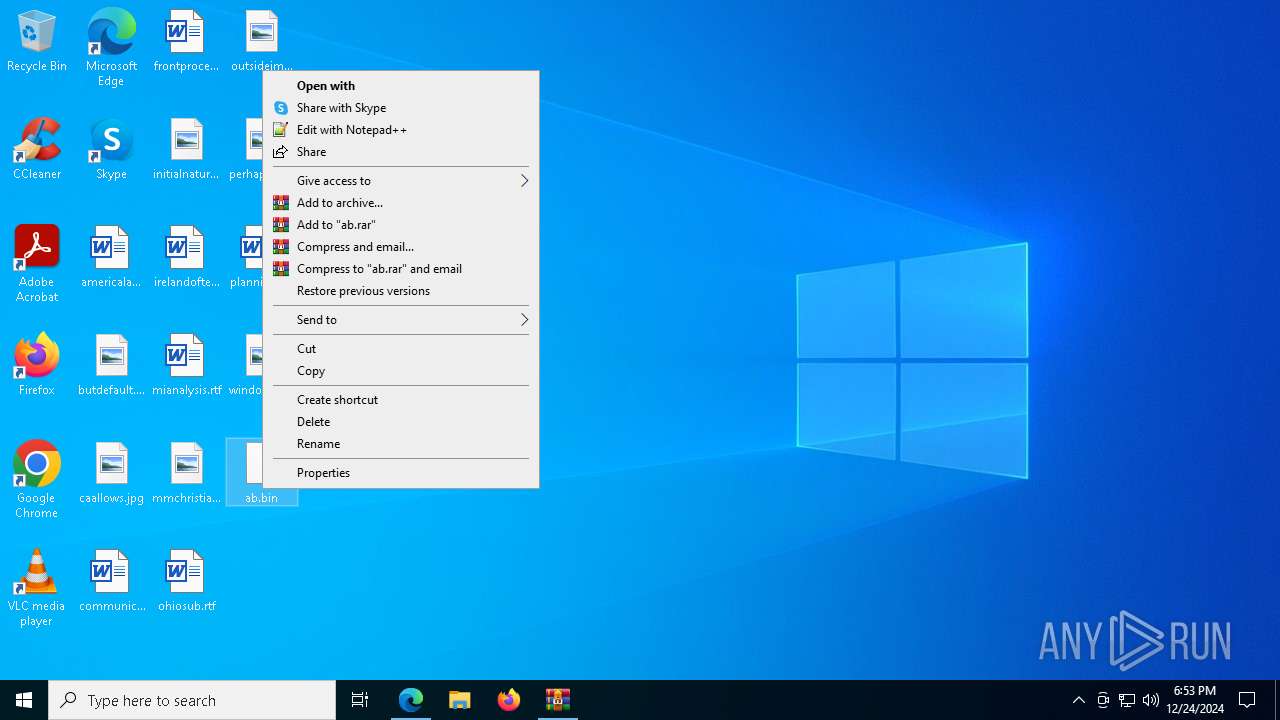
Task: Open the volume control tray icon
Action: (x=1151, y=700)
